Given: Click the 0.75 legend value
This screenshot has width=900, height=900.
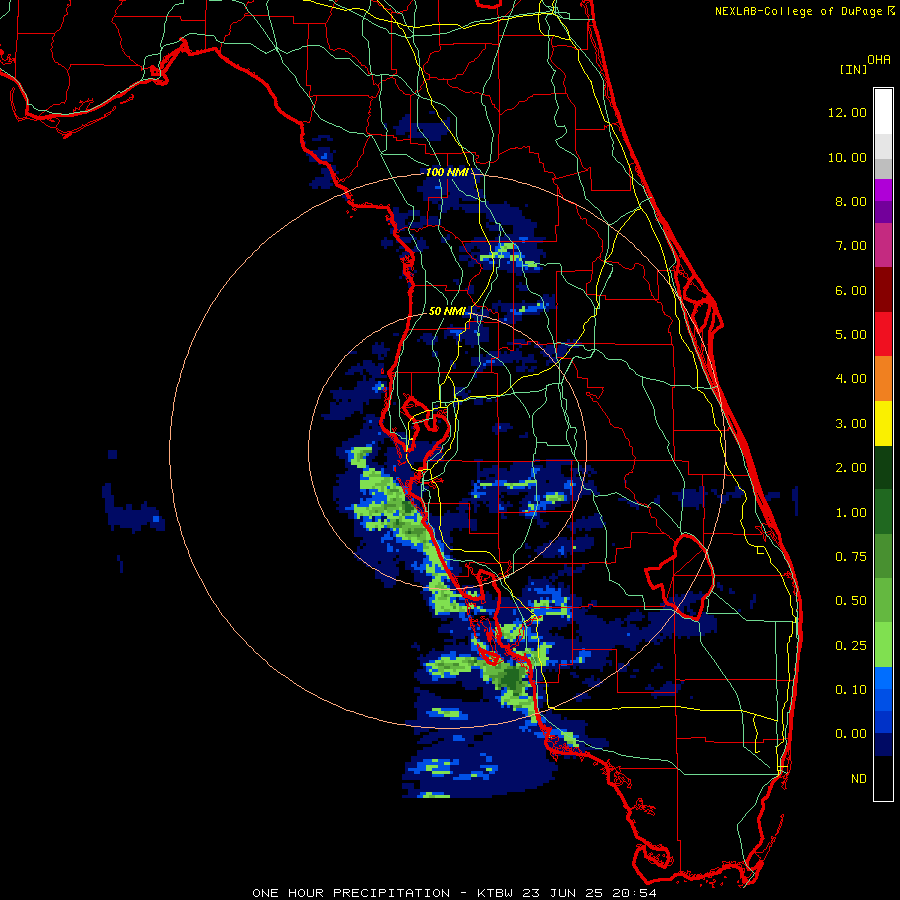Looking at the screenshot, I should coord(851,557).
